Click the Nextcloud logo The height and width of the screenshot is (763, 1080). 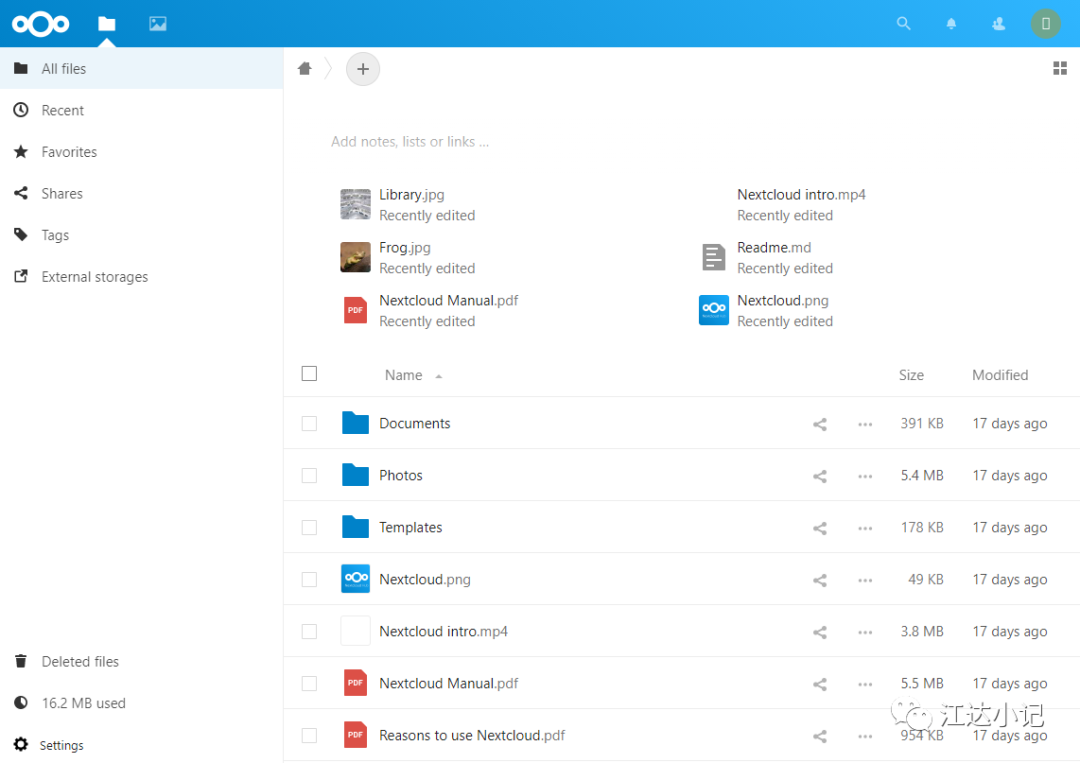point(41,24)
